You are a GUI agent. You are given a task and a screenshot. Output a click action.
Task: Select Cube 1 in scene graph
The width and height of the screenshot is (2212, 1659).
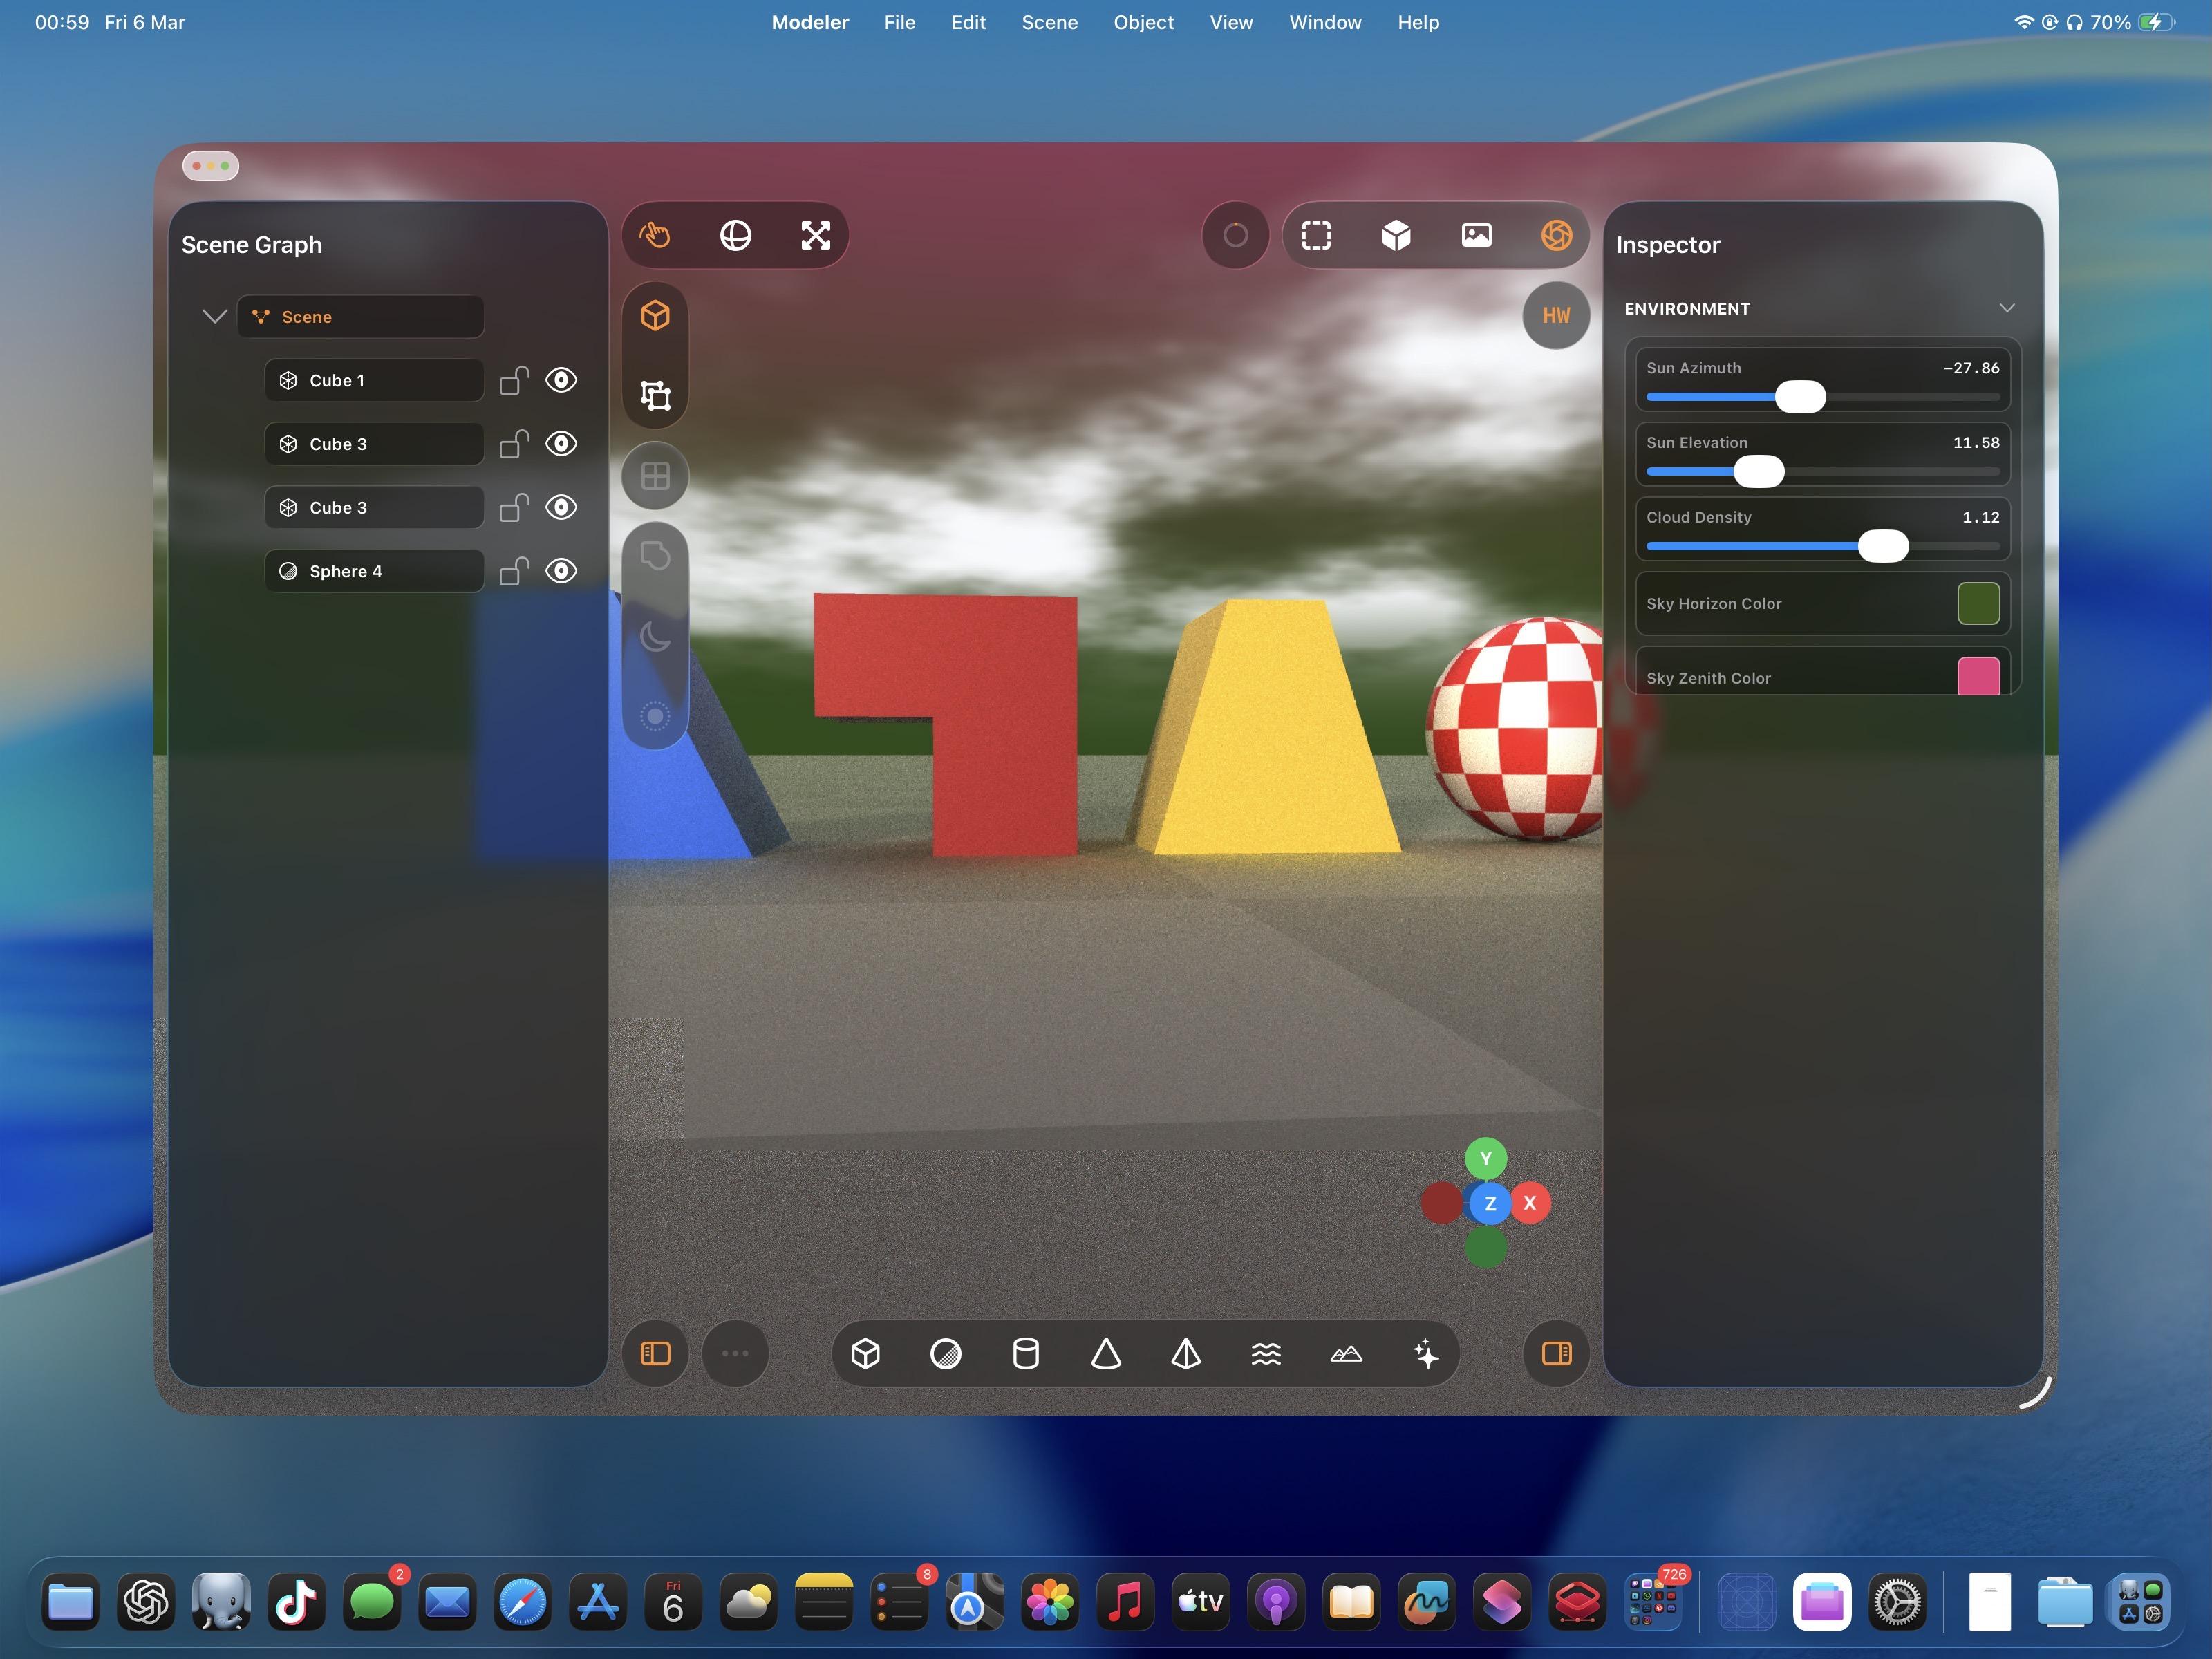tap(374, 381)
